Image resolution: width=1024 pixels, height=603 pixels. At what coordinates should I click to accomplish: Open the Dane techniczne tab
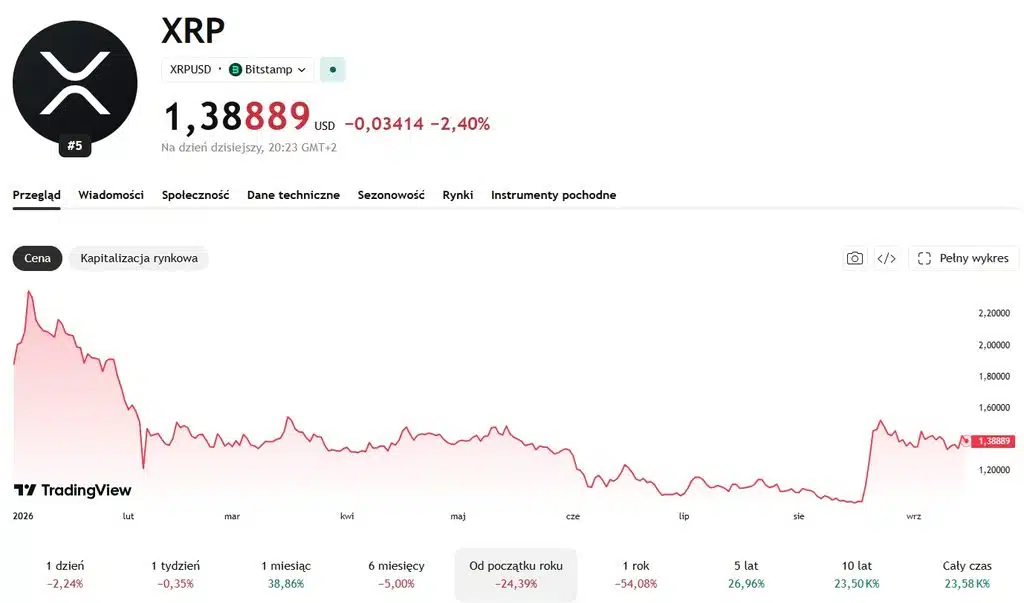pos(293,195)
